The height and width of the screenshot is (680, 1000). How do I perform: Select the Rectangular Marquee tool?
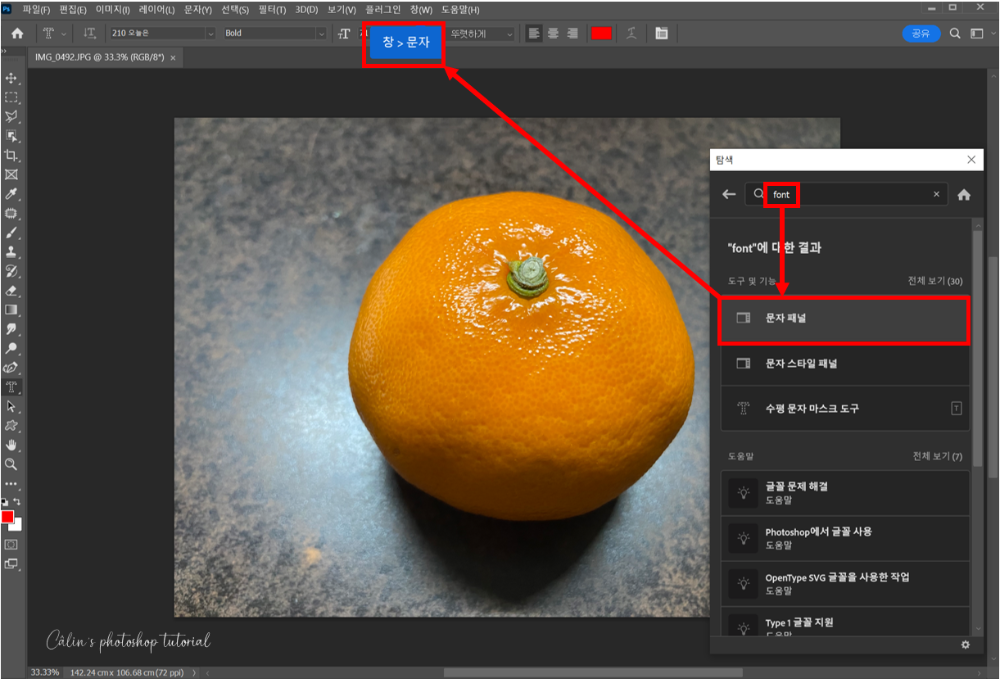[11, 98]
